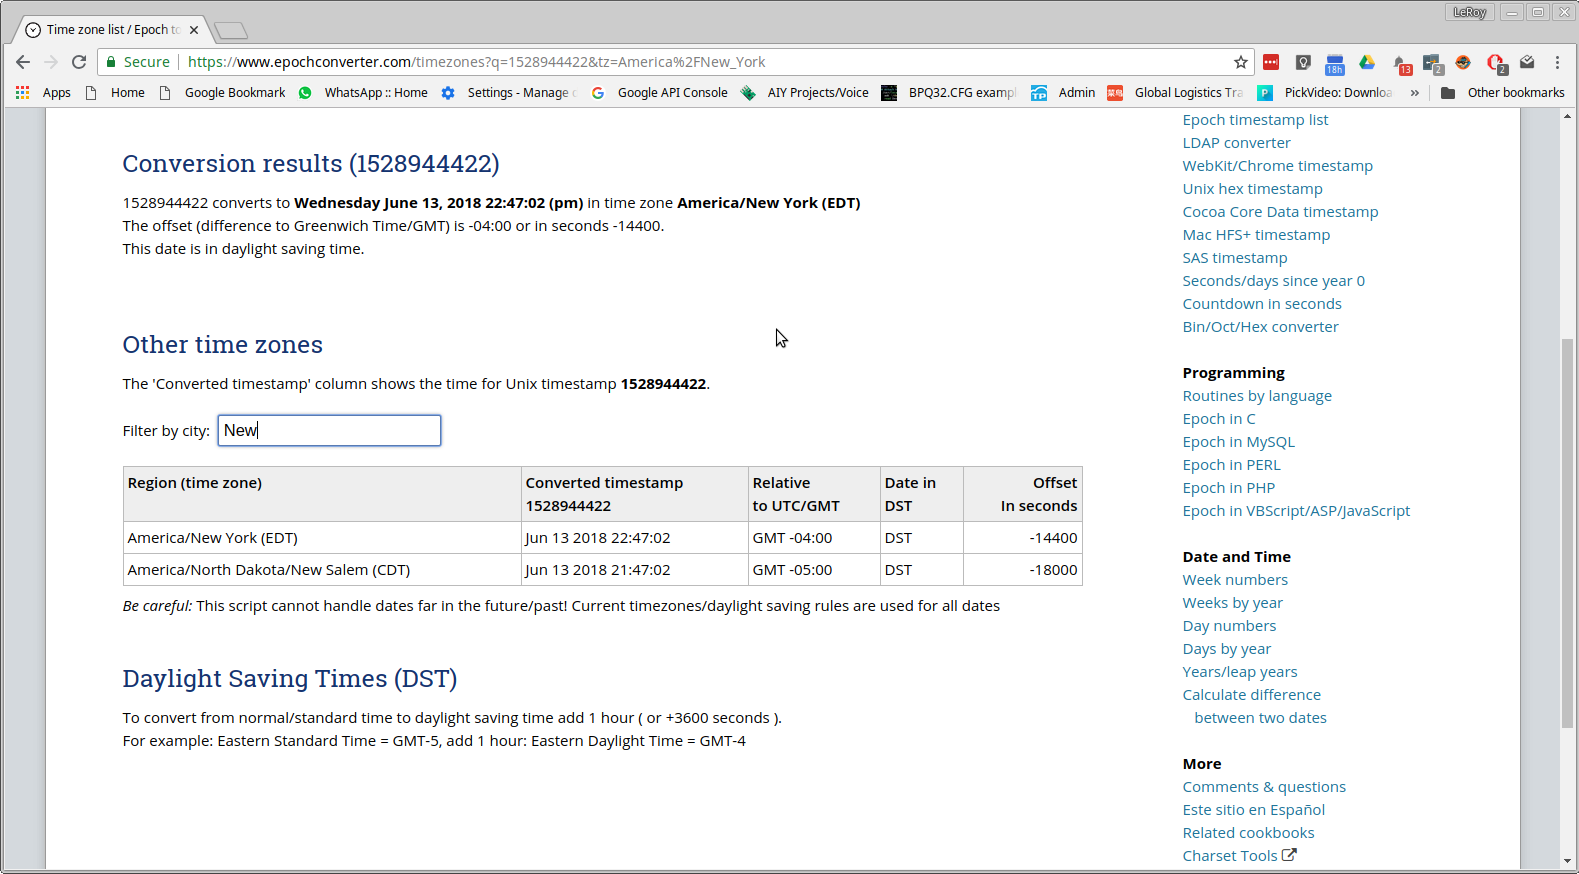Open the Epoch in C link
The height and width of the screenshot is (874, 1579).
(1219, 419)
